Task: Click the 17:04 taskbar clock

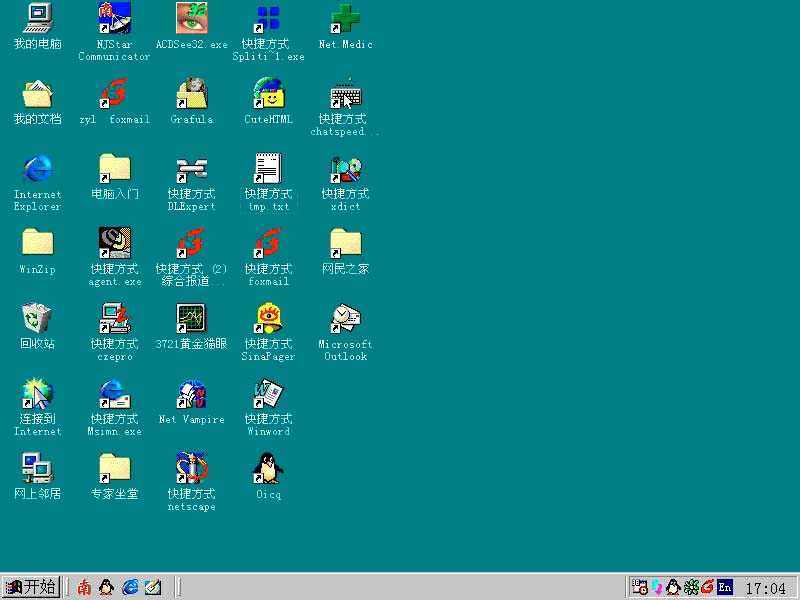Action: 766,588
